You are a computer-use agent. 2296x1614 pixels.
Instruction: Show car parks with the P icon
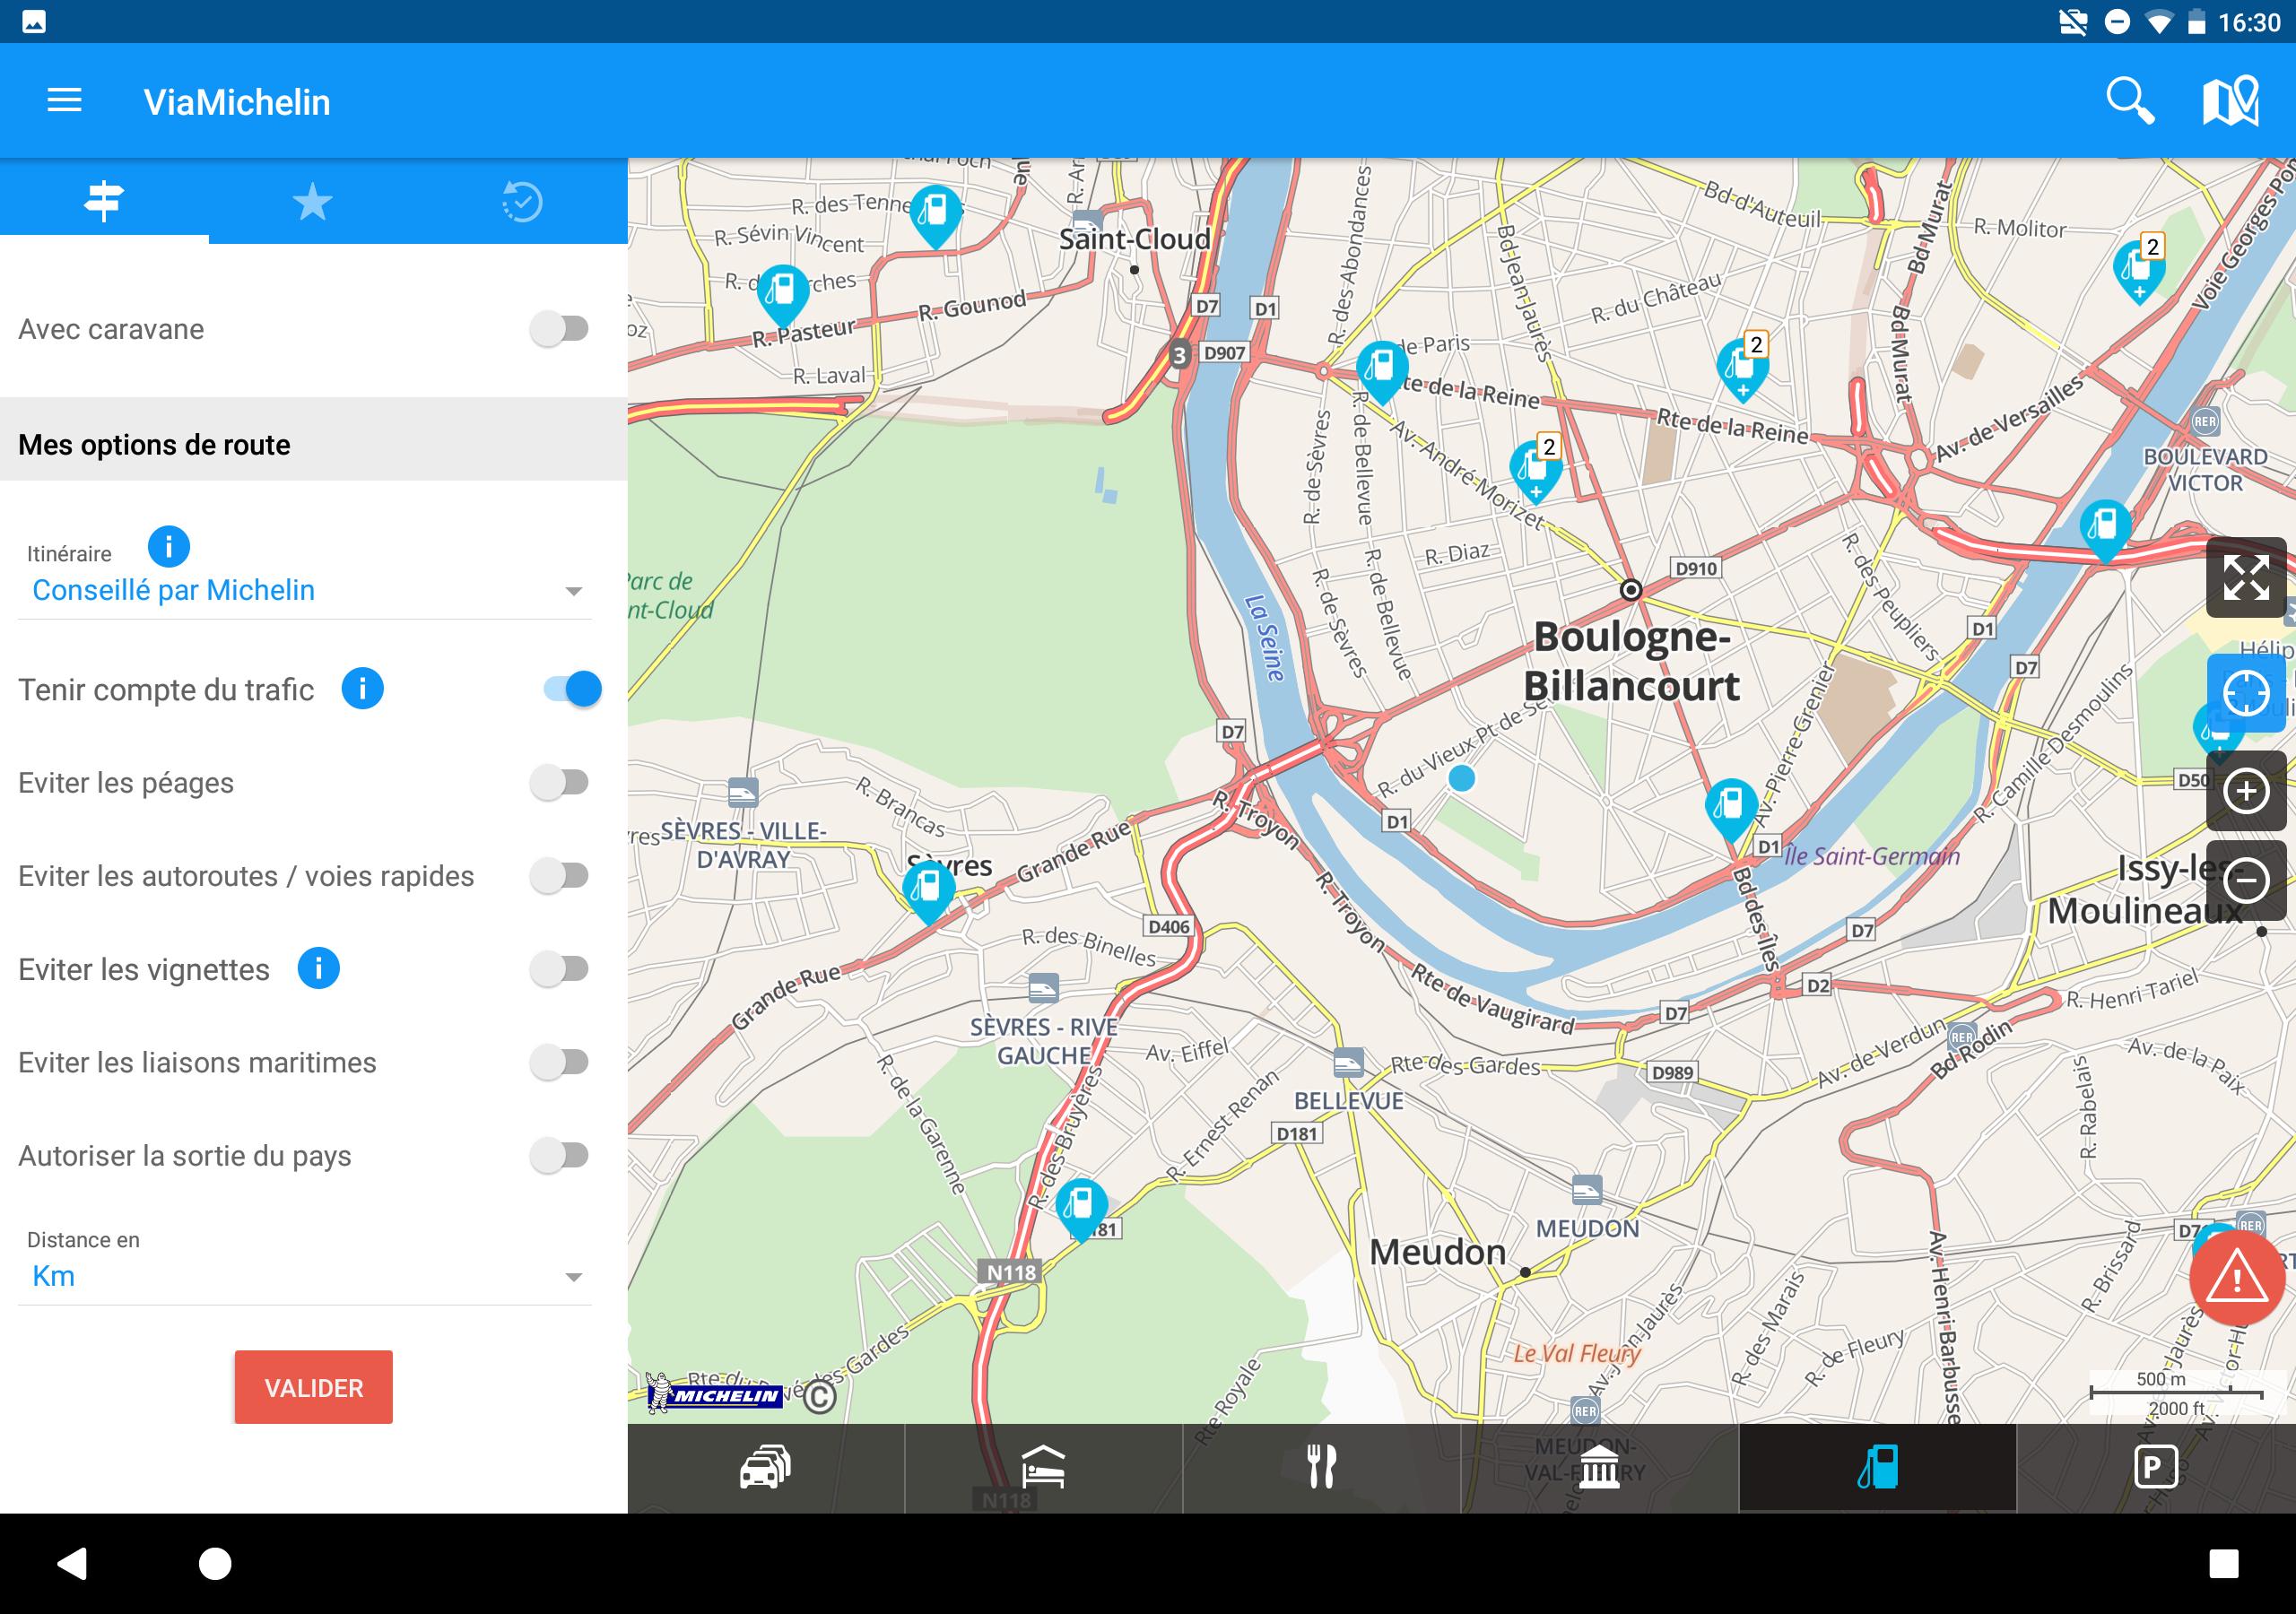pyautogui.click(x=2155, y=1468)
